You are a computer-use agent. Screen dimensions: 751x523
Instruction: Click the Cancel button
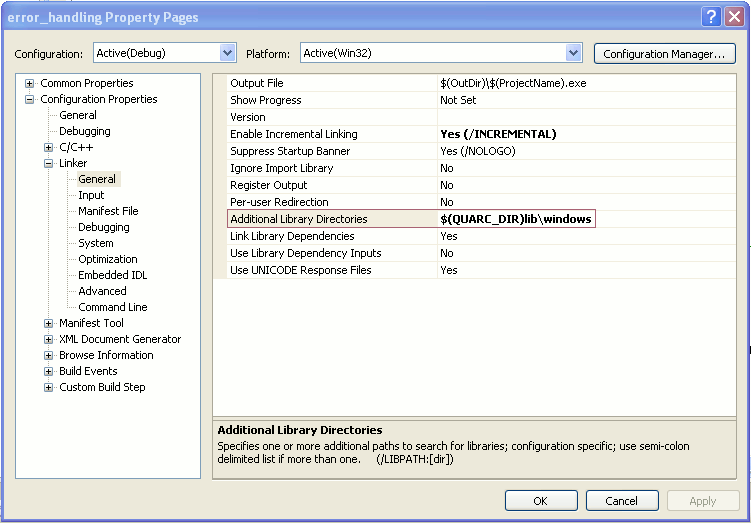tap(621, 500)
